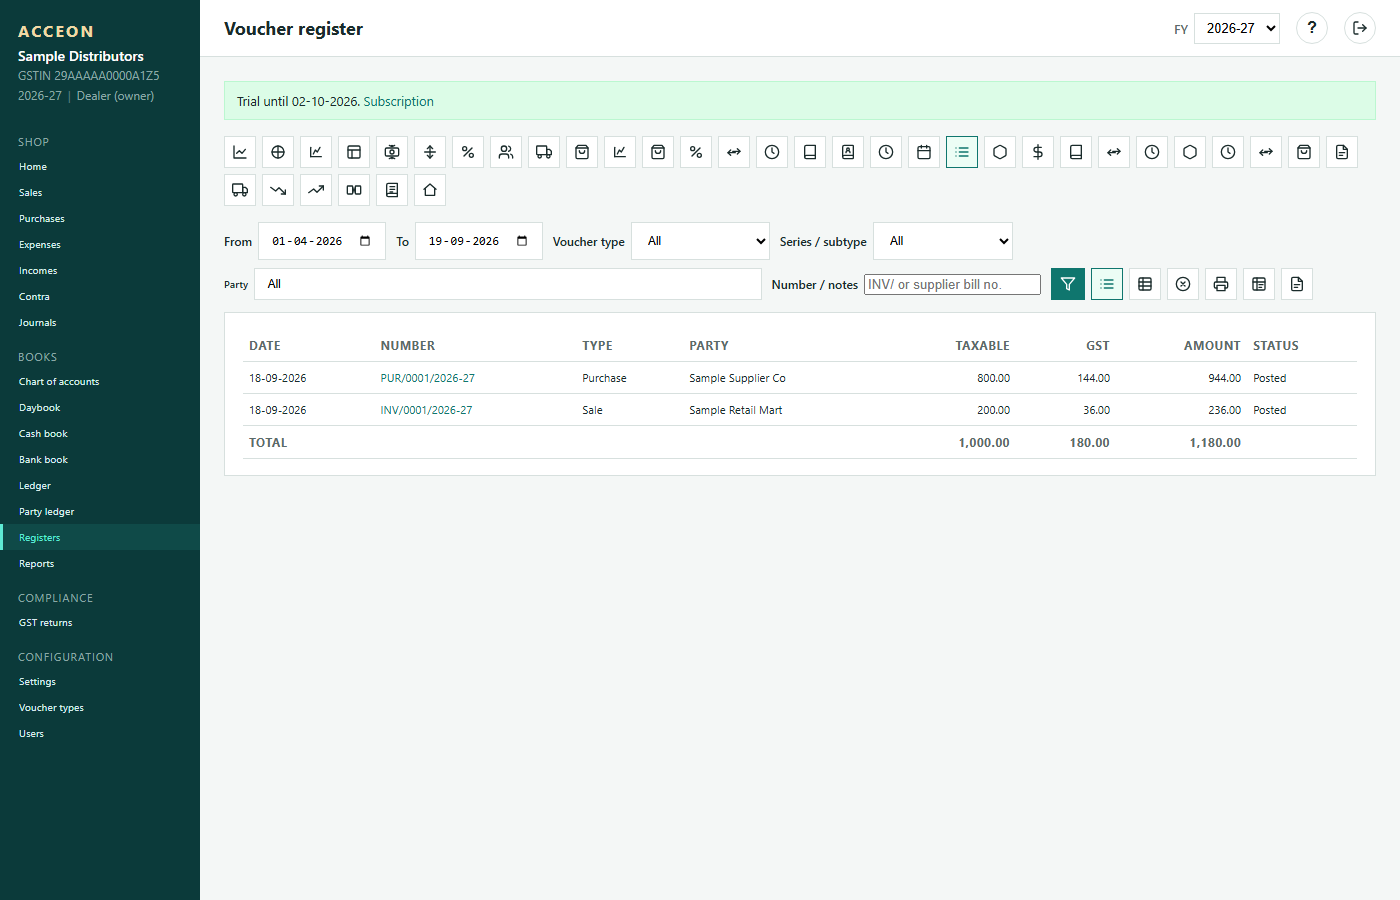Screen dimensions: 1400x900
Task: Open Daybook in the sidebar
Action: 100,408
